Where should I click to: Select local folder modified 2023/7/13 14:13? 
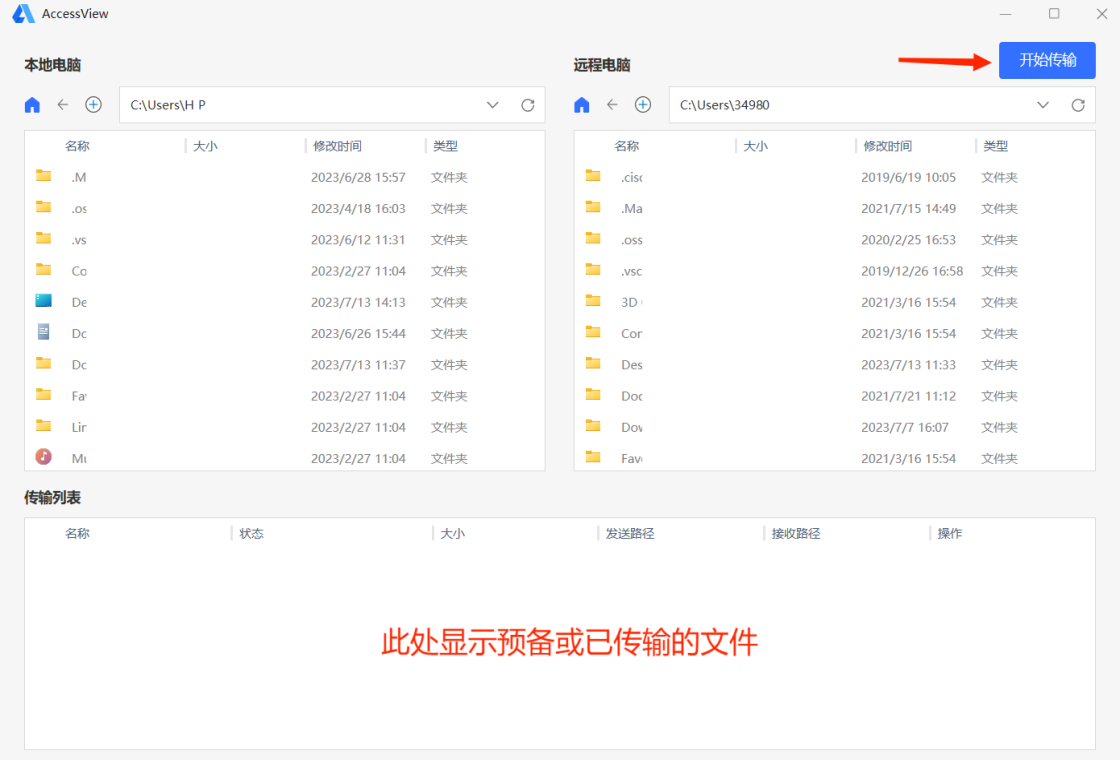(x=285, y=302)
